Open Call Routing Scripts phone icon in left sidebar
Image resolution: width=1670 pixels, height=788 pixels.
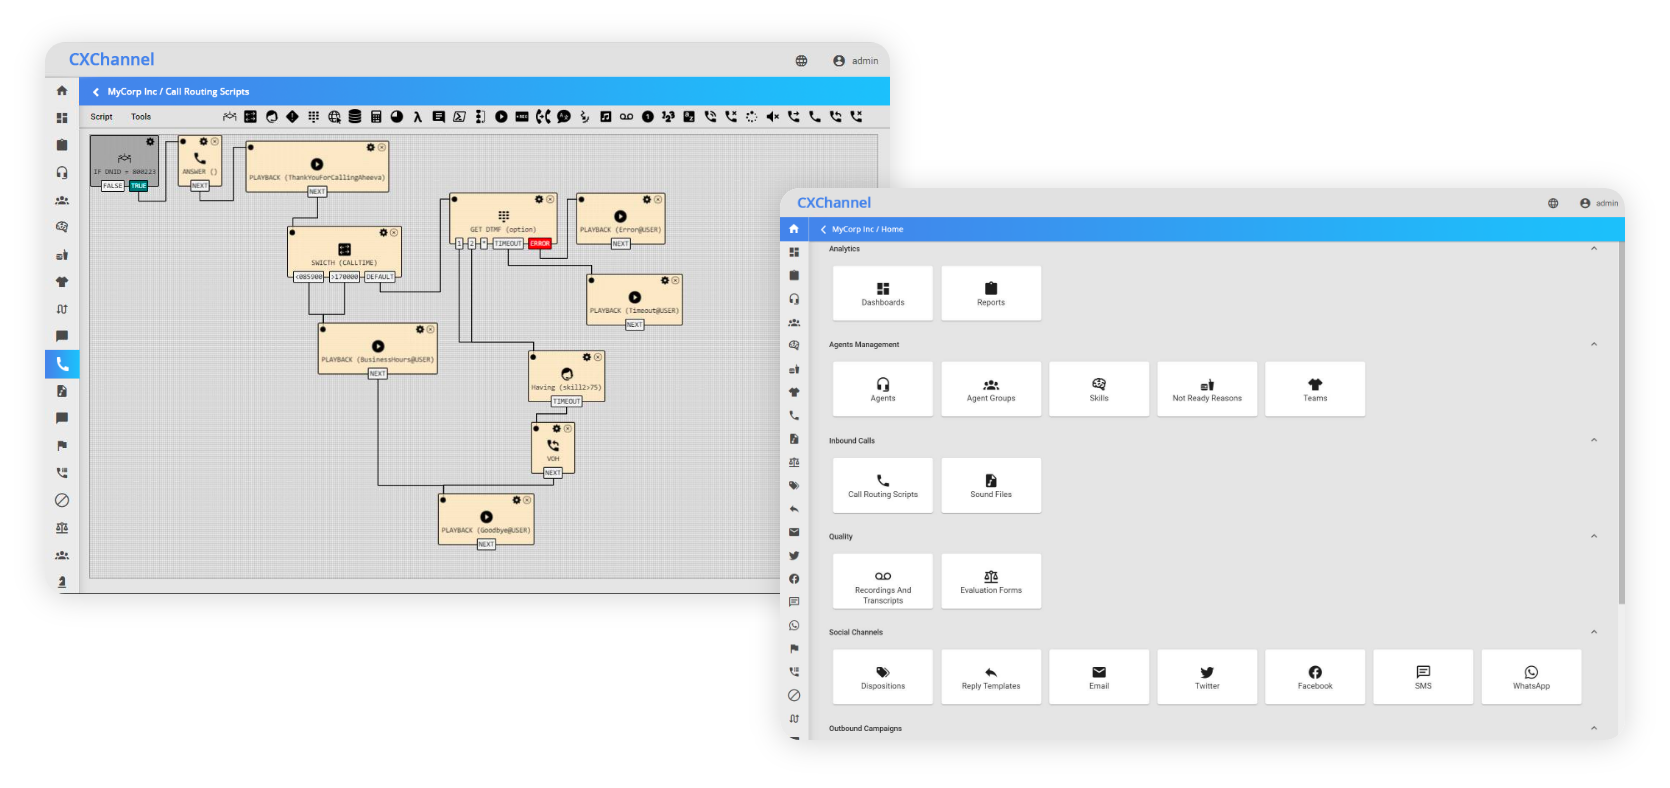(62, 364)
